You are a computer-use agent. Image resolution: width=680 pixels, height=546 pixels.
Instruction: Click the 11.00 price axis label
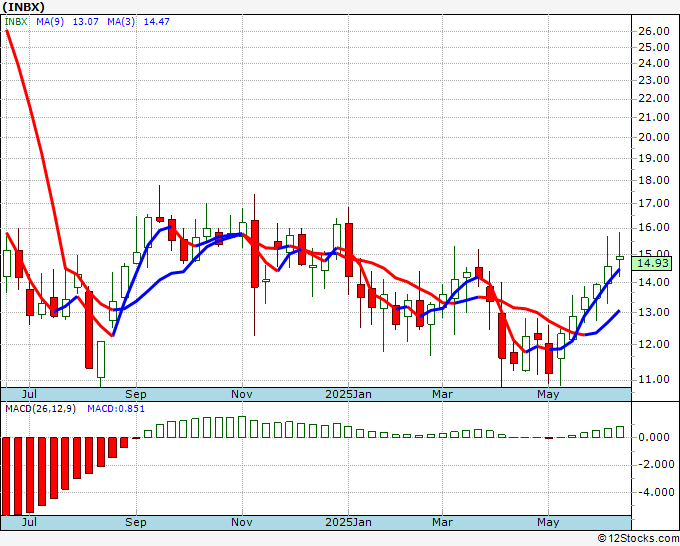[x=654, y=379]
